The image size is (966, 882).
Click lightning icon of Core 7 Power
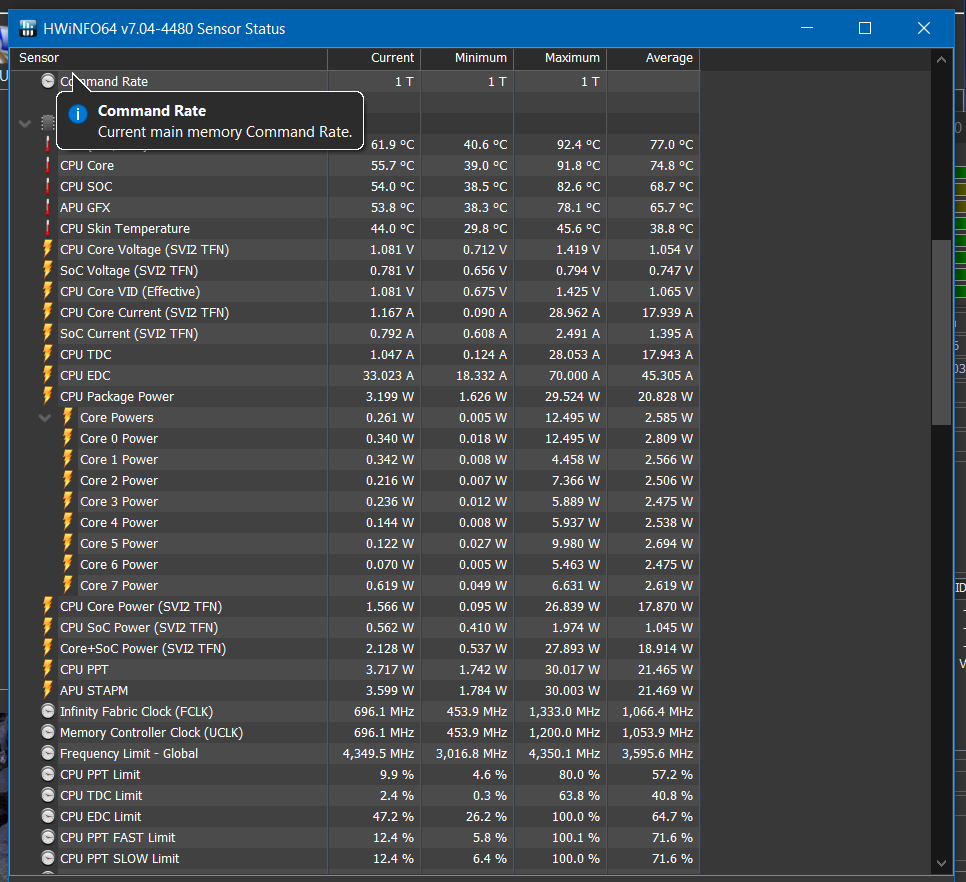(x=68, y=585)
